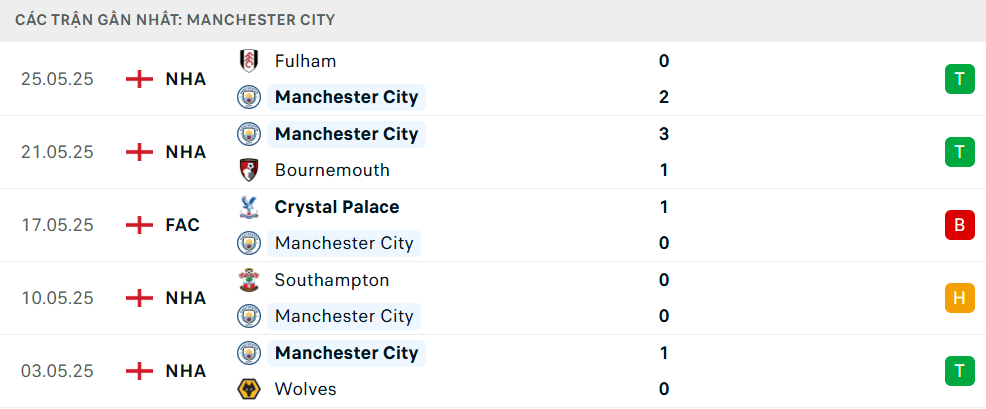Click green T badge for Bournemouth match

tap(959, 152)
